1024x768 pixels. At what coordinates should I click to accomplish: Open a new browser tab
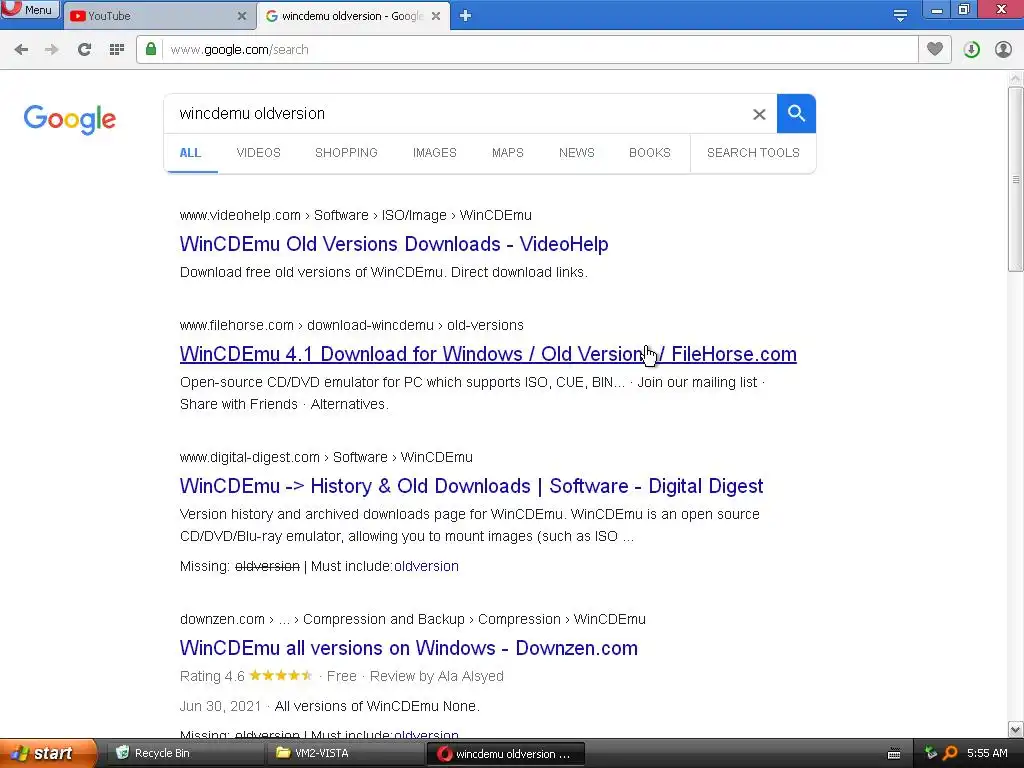(x=465, y=16)
